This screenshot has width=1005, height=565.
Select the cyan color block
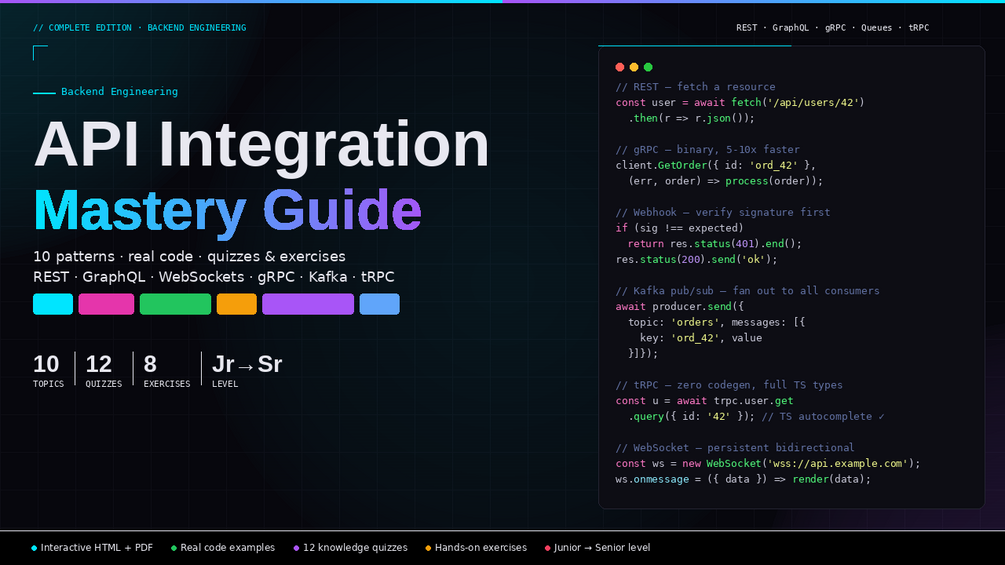point(53,304)
